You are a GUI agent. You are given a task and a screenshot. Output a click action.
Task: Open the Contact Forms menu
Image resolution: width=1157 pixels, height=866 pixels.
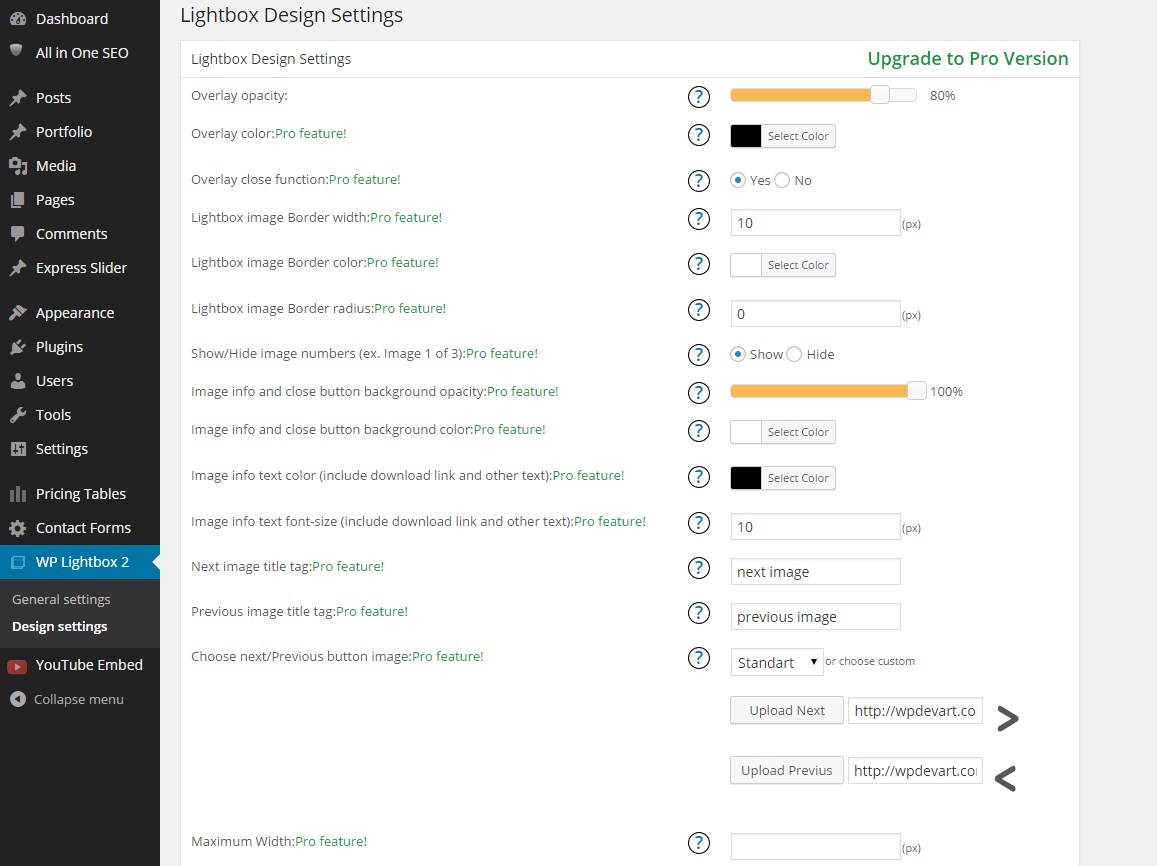tap(83, 527)
